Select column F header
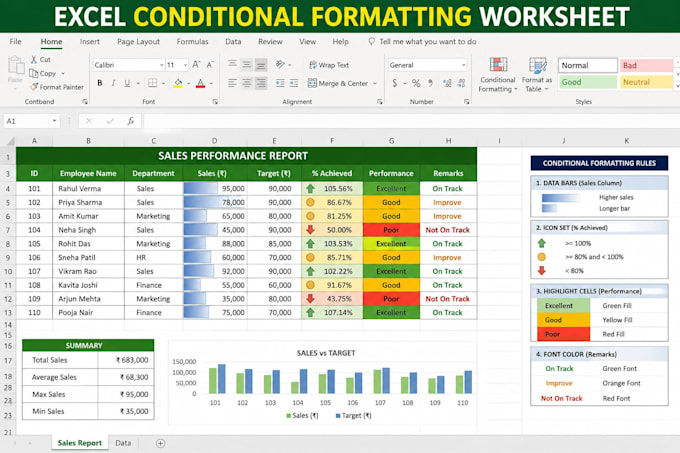 (332, 141)
